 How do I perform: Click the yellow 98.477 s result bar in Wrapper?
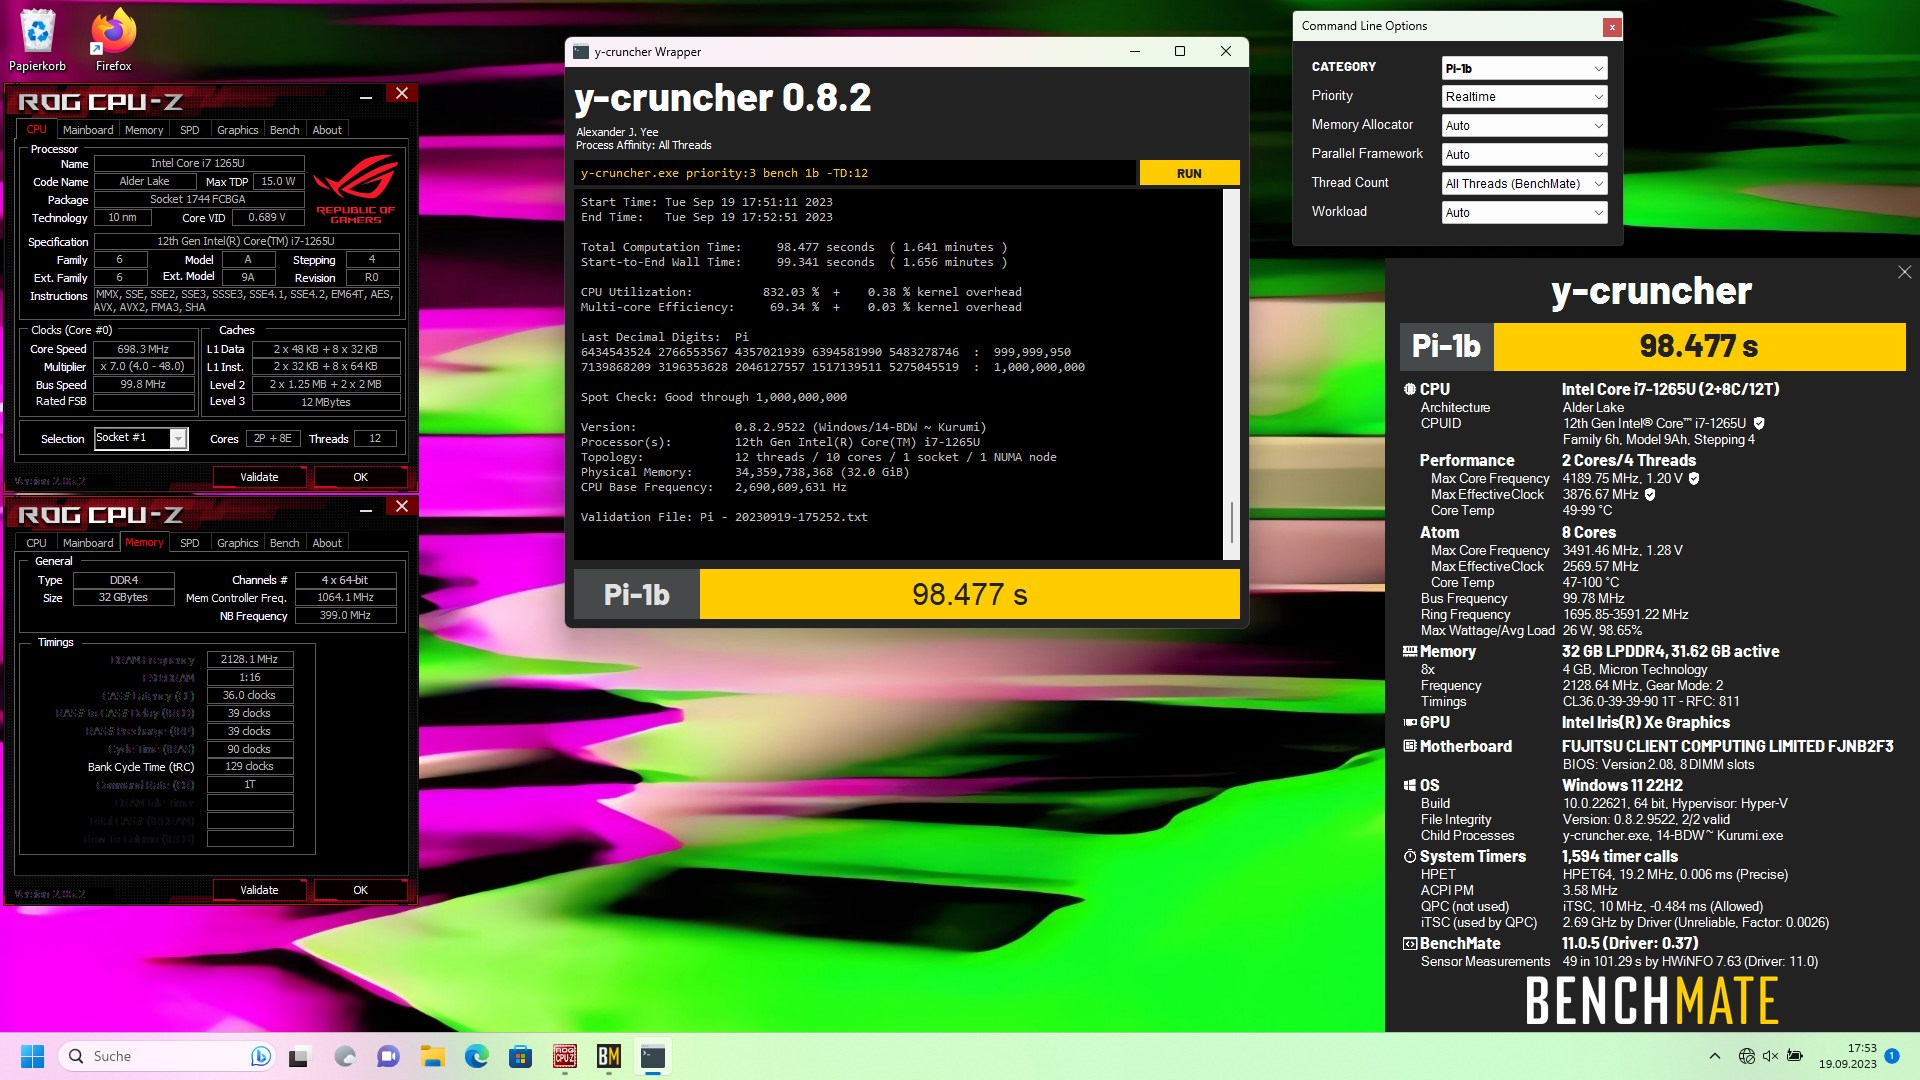pos(969,595)
